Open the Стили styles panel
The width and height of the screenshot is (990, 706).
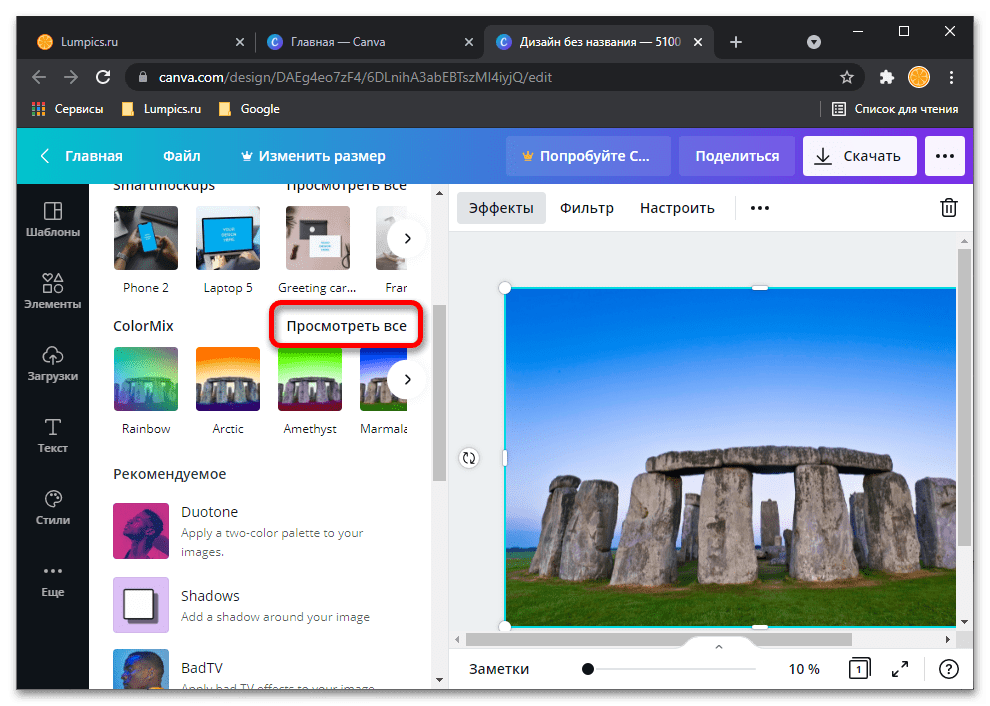(x=53, y=507)
